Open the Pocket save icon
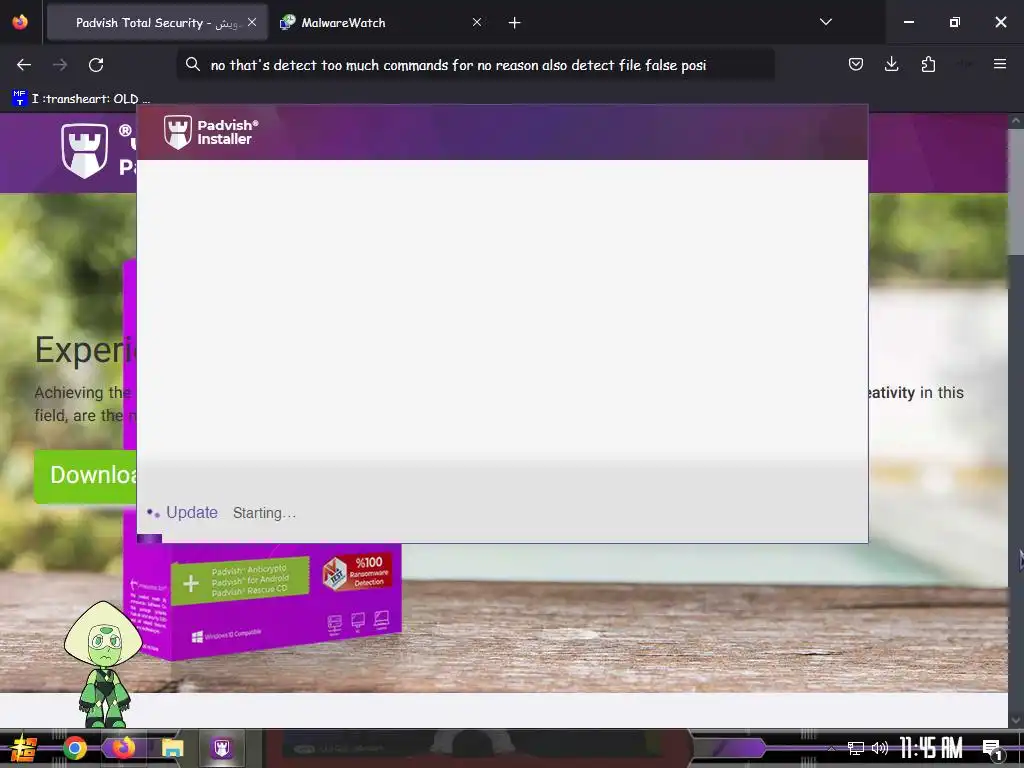Image resolution: width=1024 pixels, height=768 pixels. point(856,64)
